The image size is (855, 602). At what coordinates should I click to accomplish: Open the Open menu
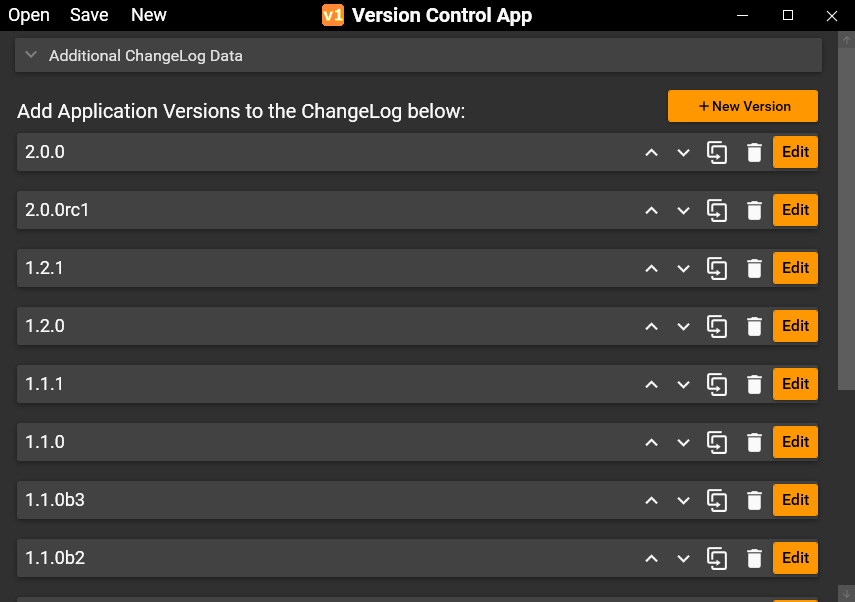pyautogui.click(x=29, y=15)
